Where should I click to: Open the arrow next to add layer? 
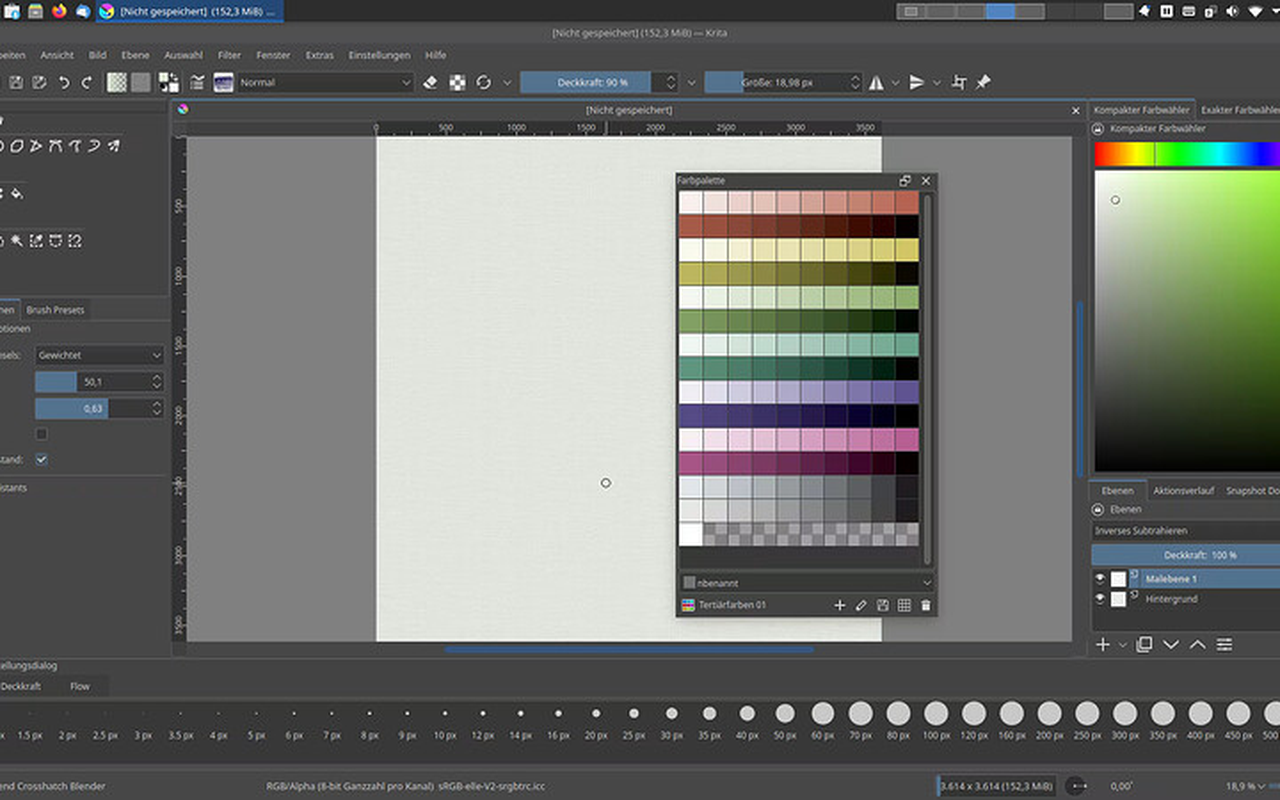(1122, 645)
